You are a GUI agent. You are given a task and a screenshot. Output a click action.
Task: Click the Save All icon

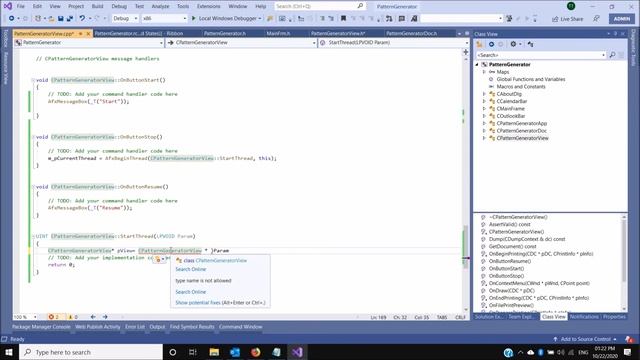tap(70, 19)
